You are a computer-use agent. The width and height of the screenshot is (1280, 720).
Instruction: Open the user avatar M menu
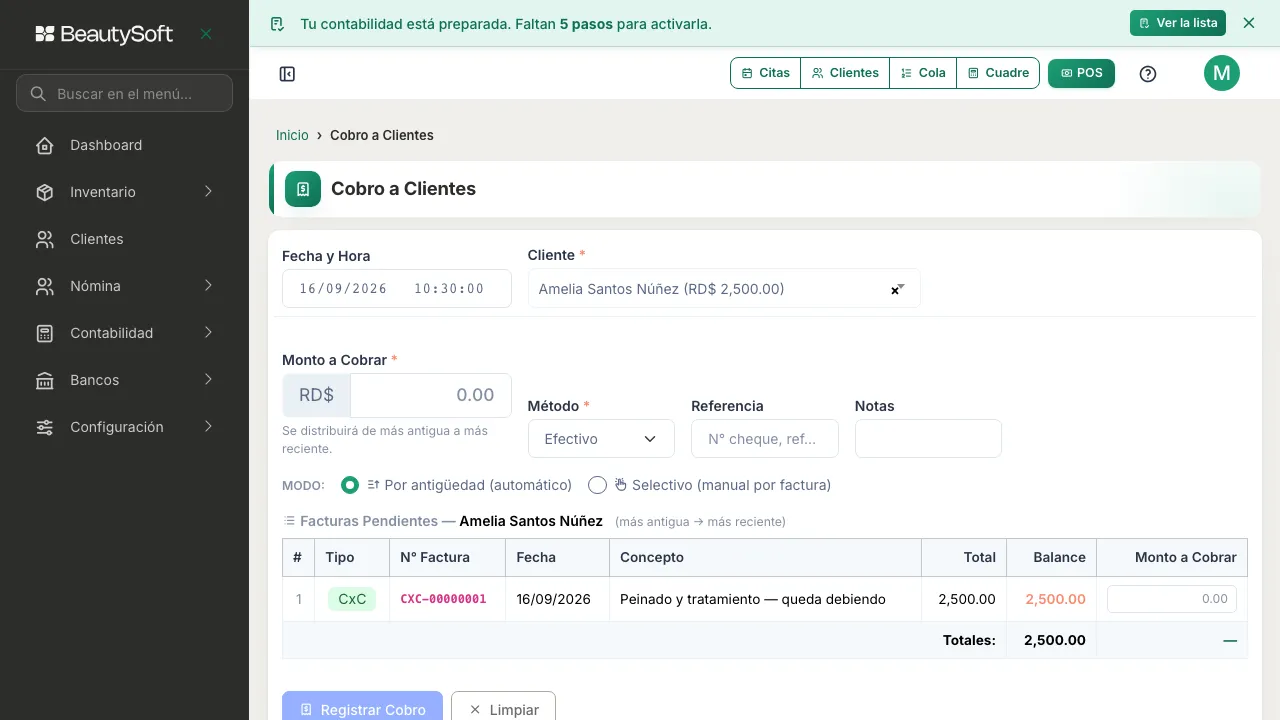(1222, 73)
